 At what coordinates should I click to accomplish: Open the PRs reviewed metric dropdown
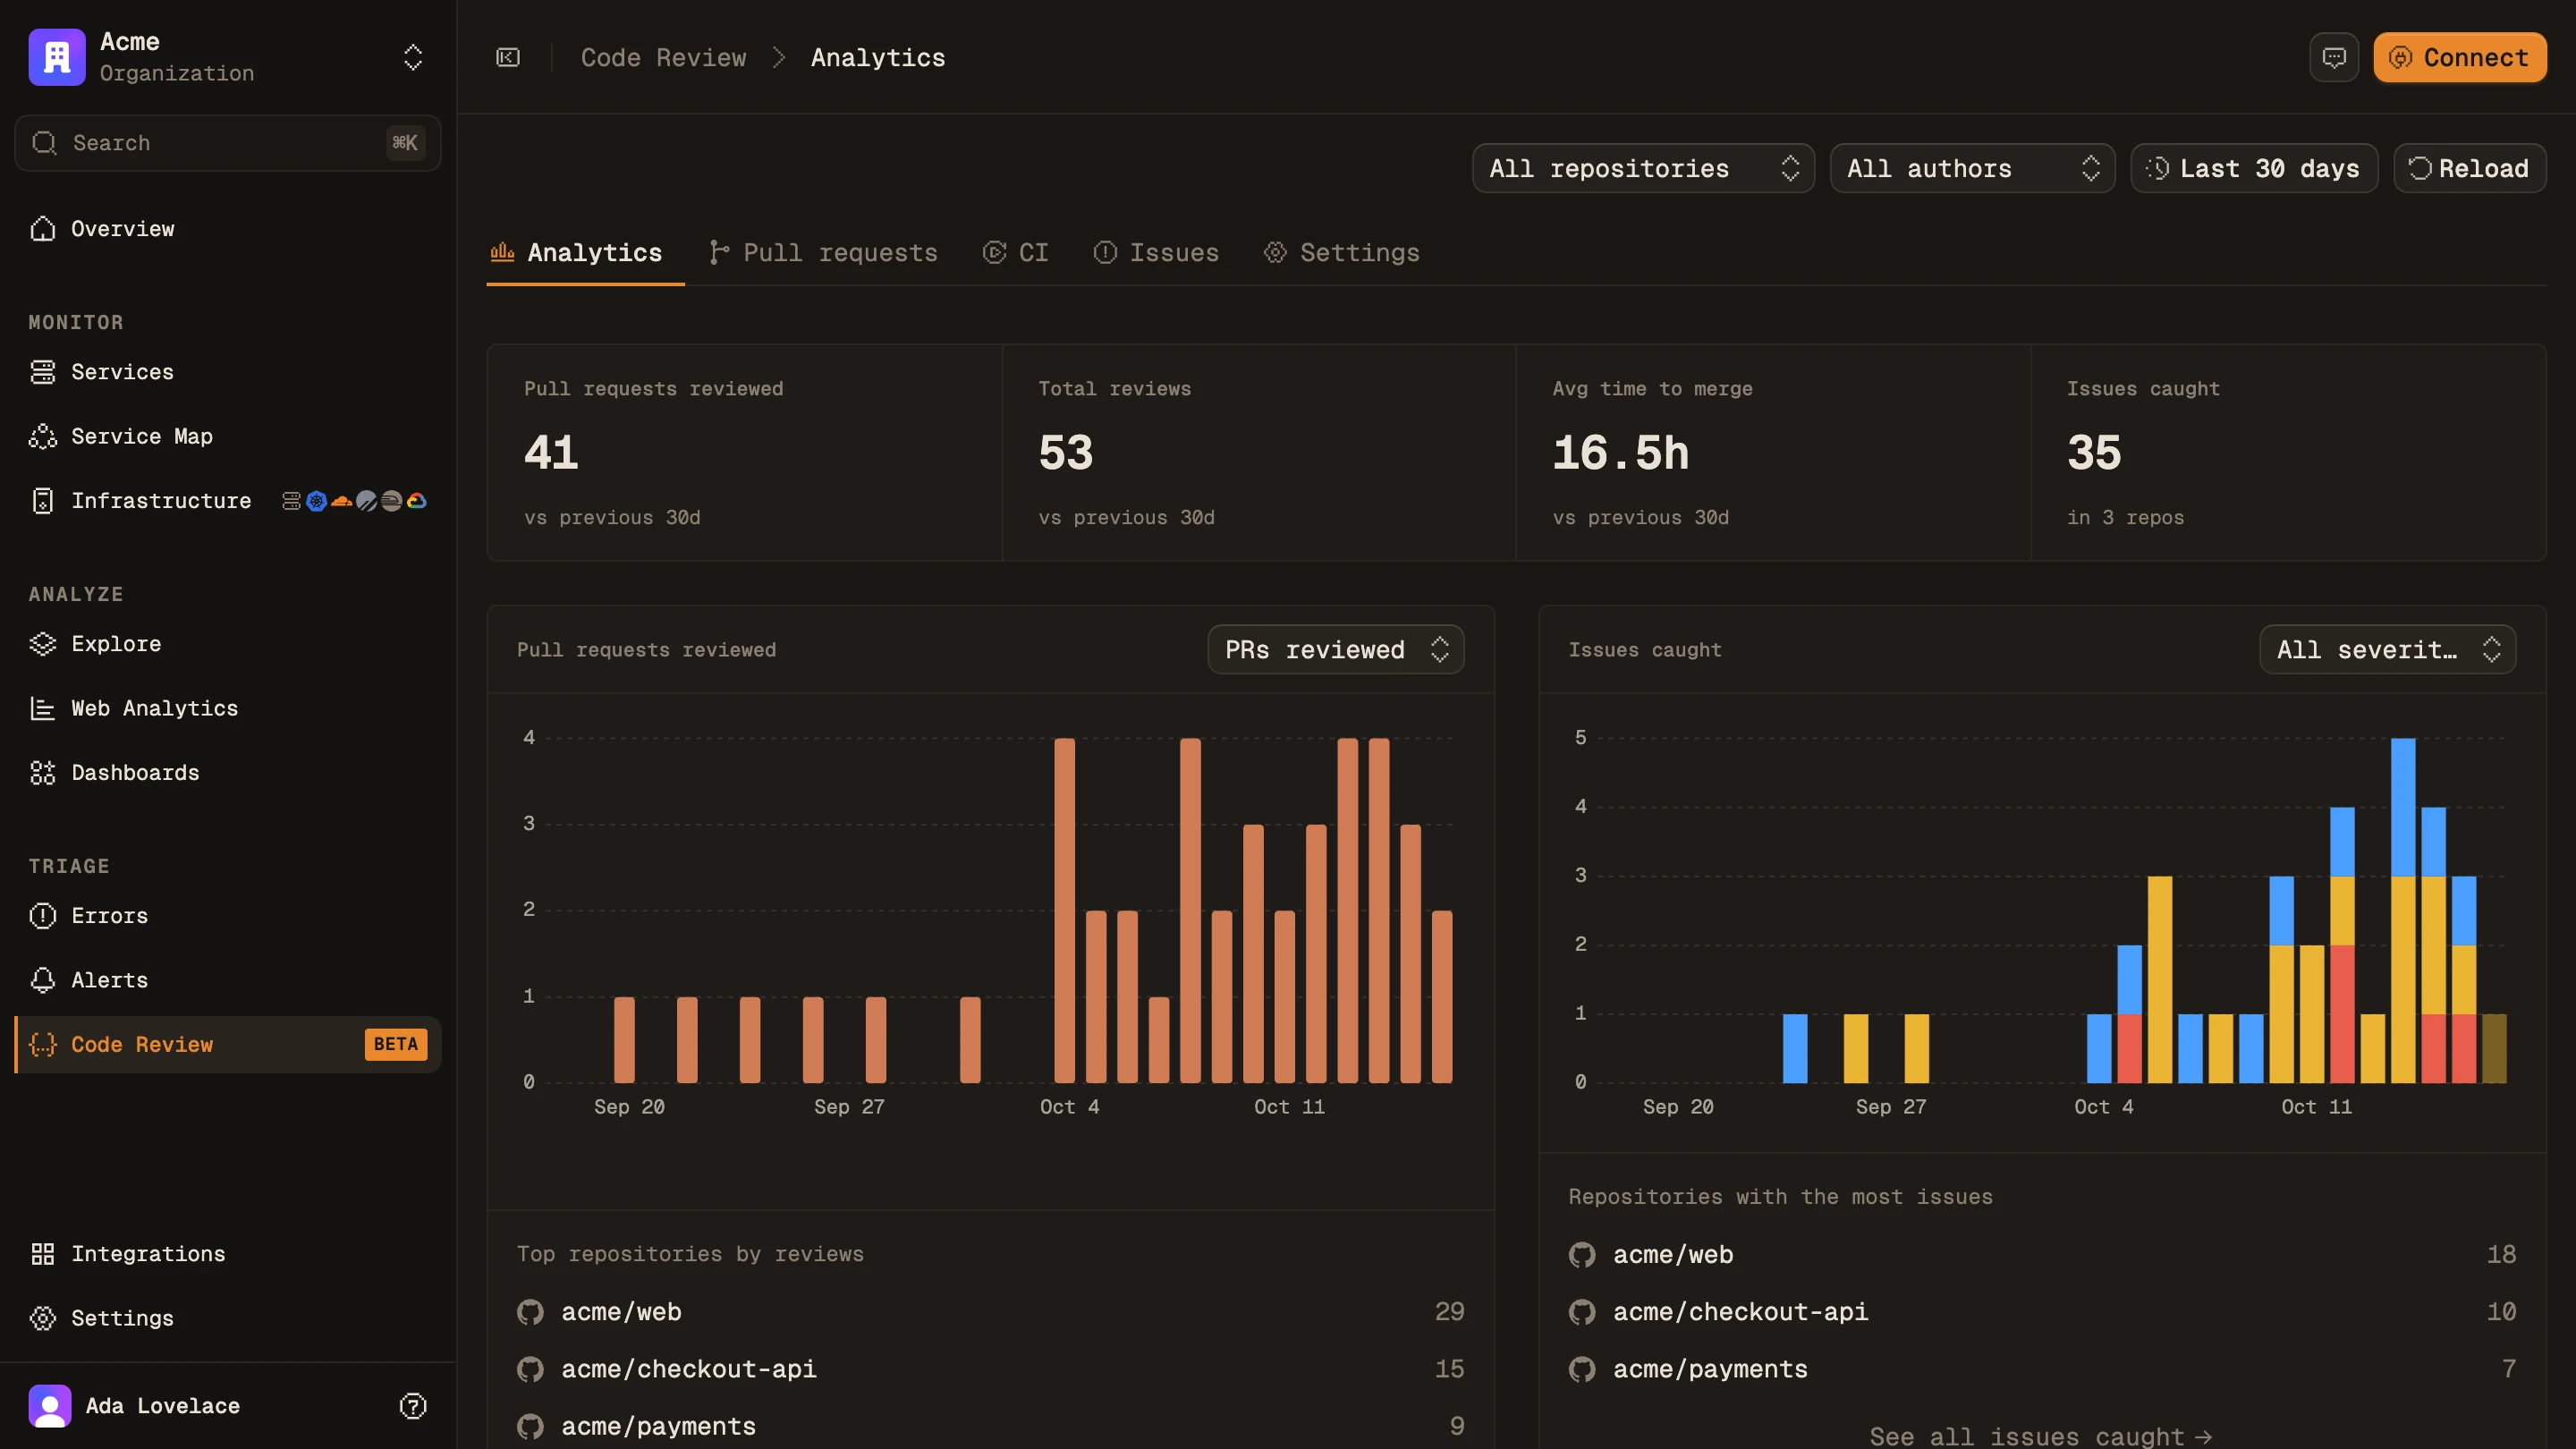tap(1336, 650)
